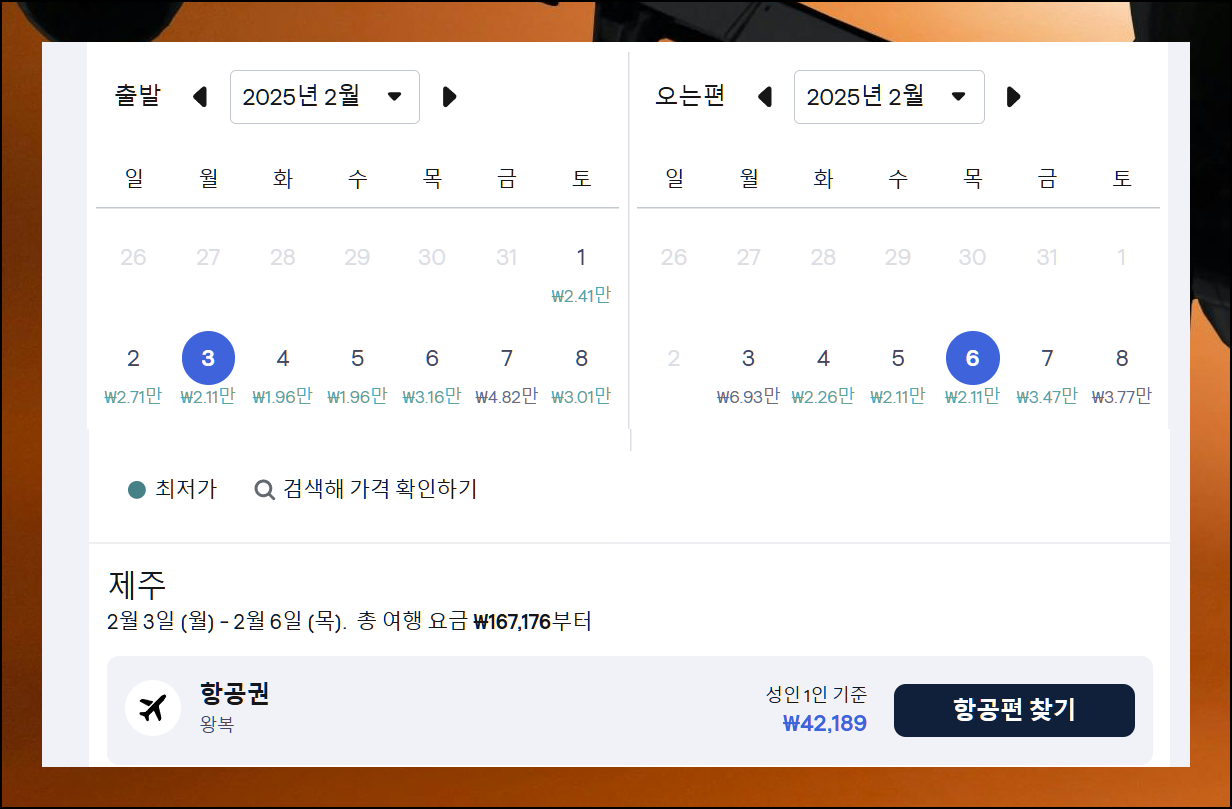
Task: Click the 항공편 찾기 button
Action: click(x=1014, y=710)
